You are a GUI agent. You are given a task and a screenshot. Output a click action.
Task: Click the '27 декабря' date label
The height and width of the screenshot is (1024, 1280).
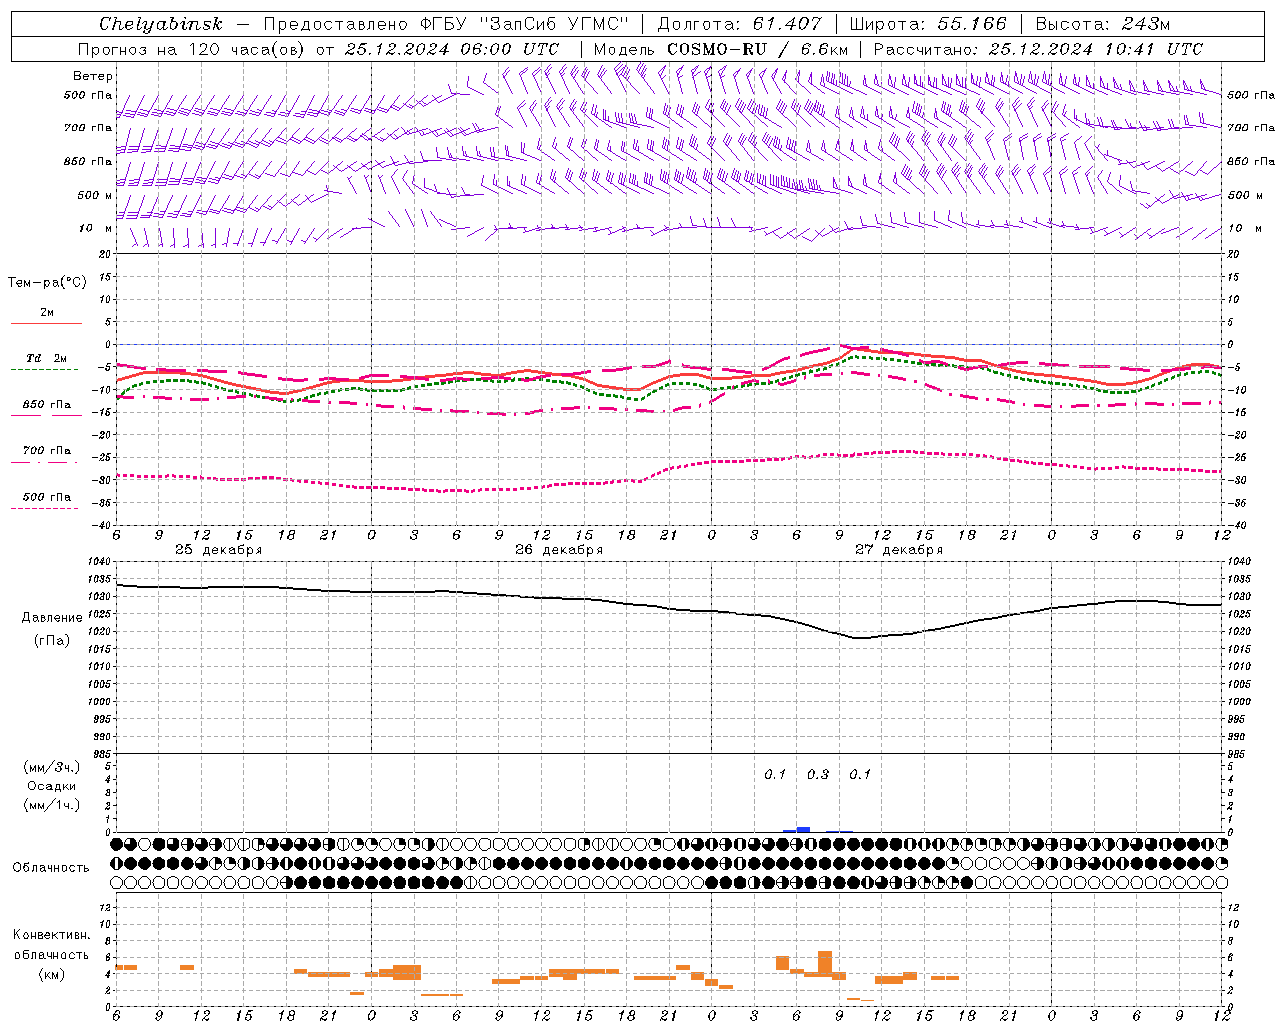point(899,550)
